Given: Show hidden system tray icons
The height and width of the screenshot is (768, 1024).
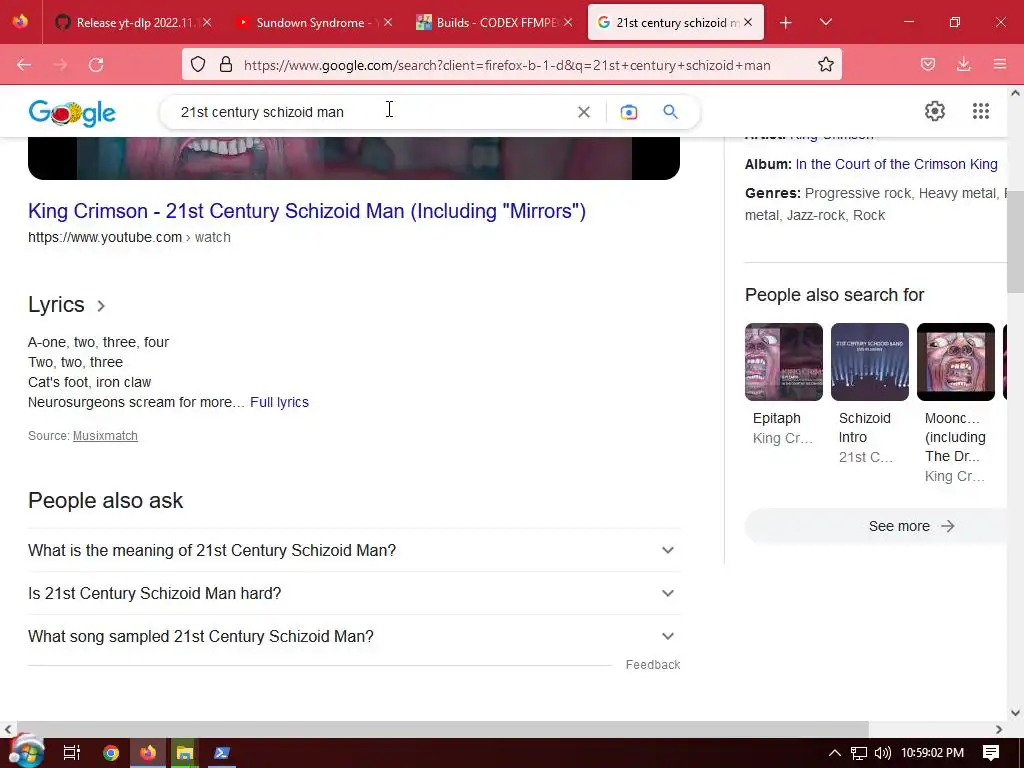Looking at the screenshot, I should (835, 753).
